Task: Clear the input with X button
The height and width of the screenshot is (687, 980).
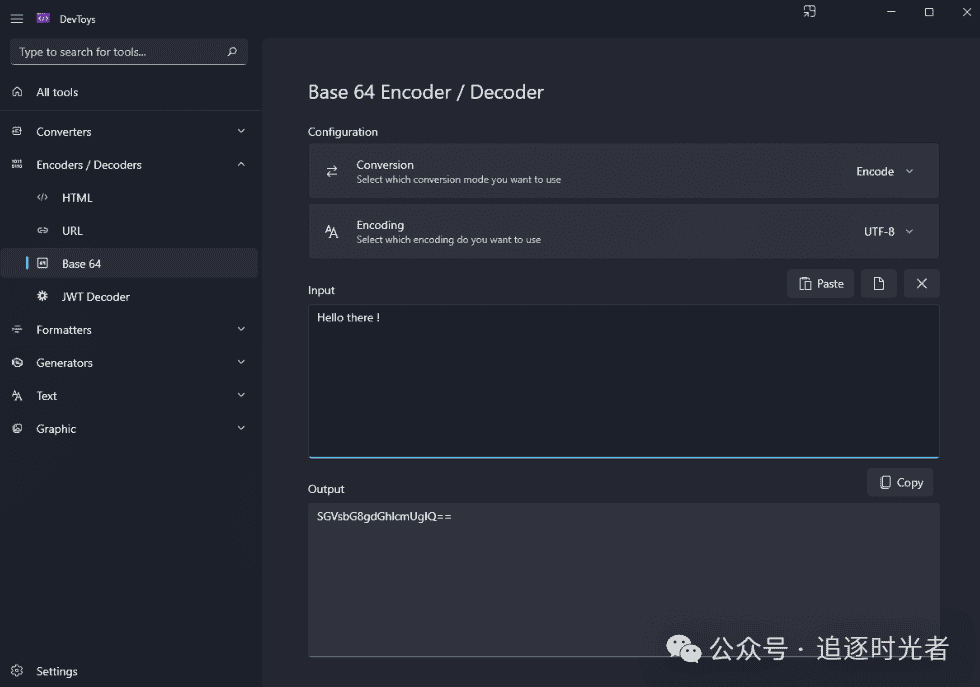Action: [921, 284]
